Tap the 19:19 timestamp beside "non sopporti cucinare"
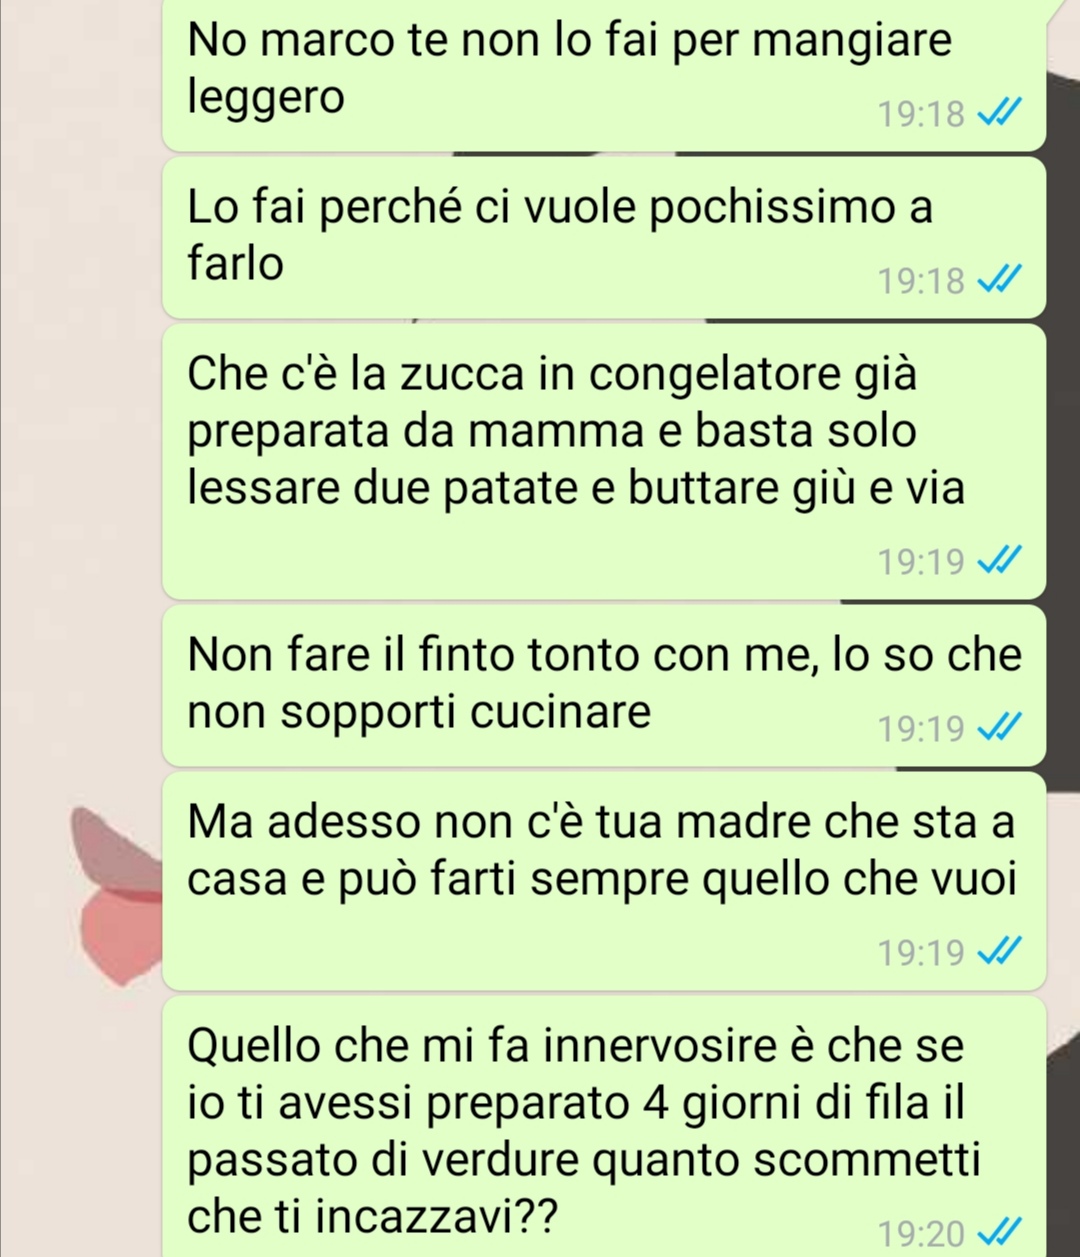 (x=921, y=729)
